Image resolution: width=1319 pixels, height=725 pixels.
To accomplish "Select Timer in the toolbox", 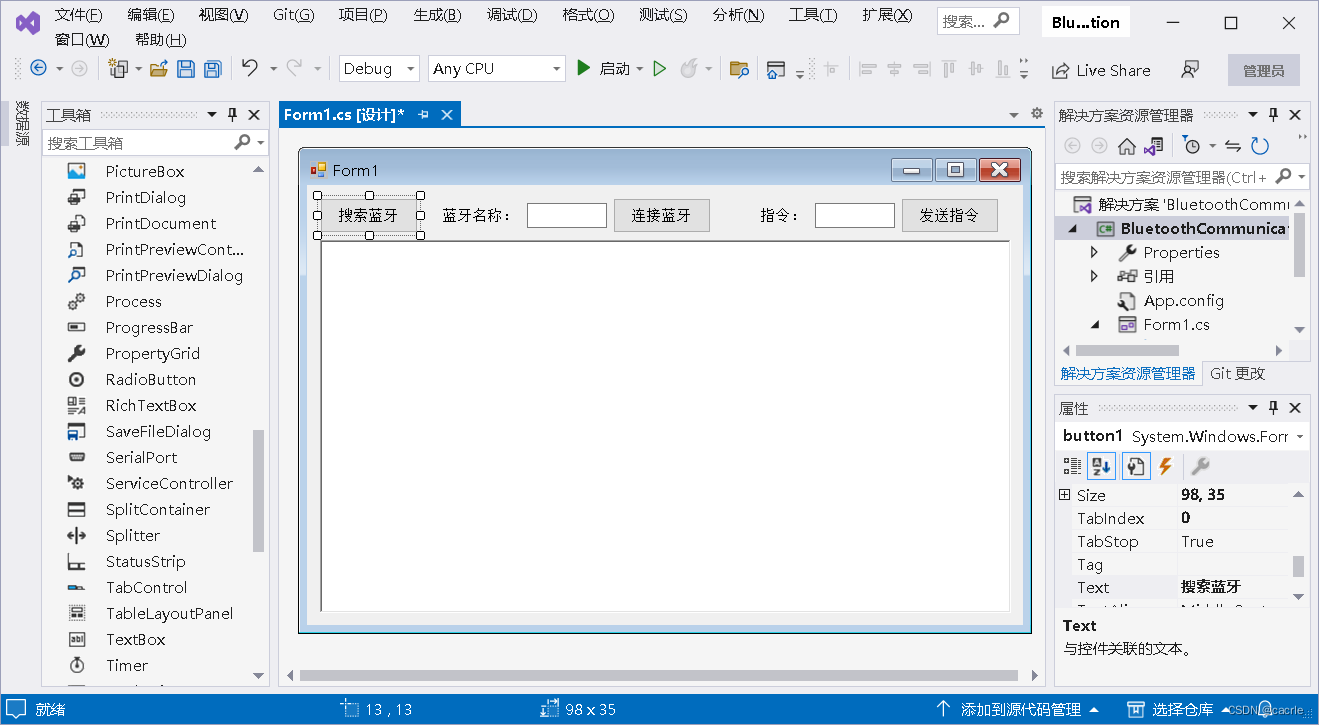I will tap(127, 665).
